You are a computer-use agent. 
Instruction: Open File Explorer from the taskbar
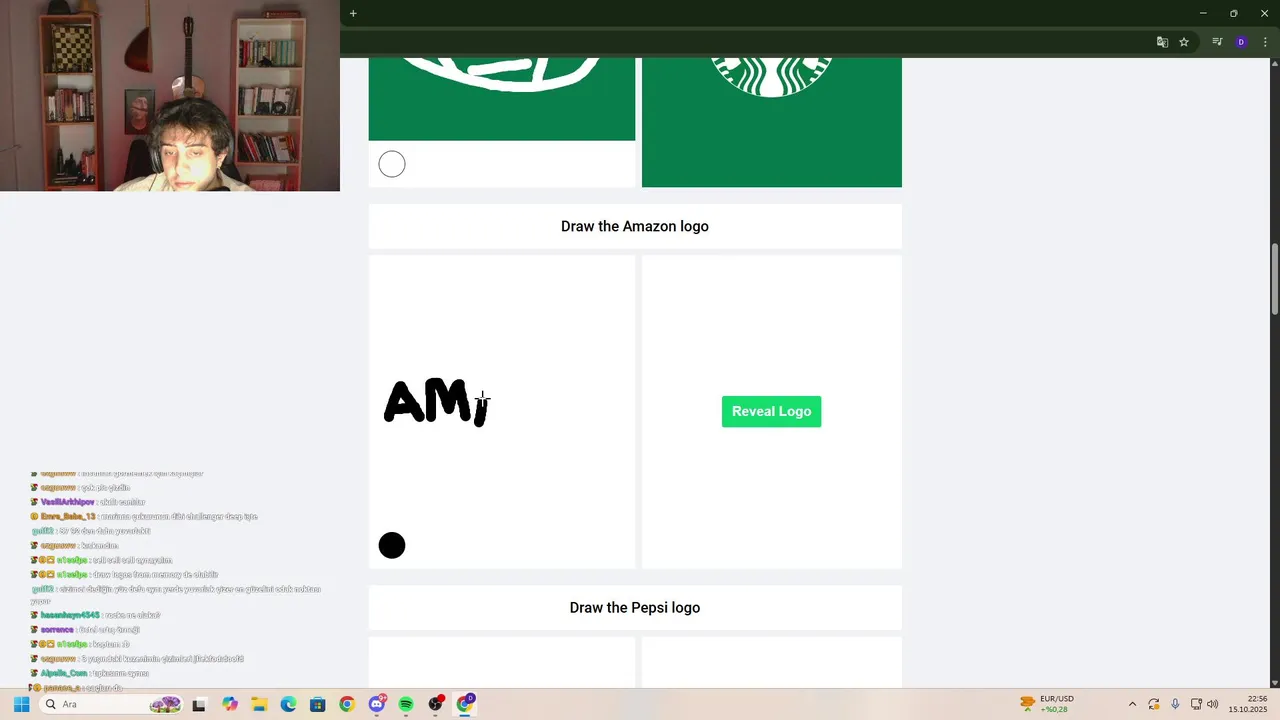[x=259, y=704]
